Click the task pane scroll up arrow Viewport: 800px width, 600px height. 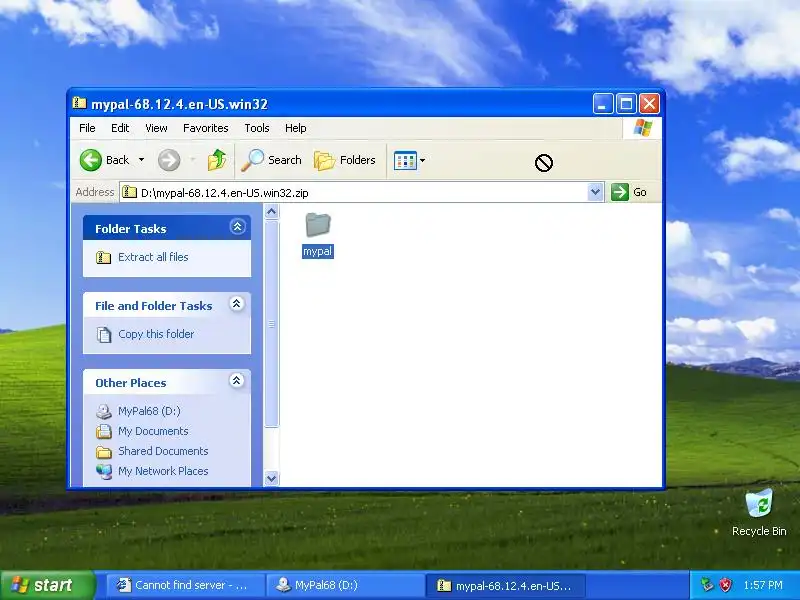tap(271, 211)
